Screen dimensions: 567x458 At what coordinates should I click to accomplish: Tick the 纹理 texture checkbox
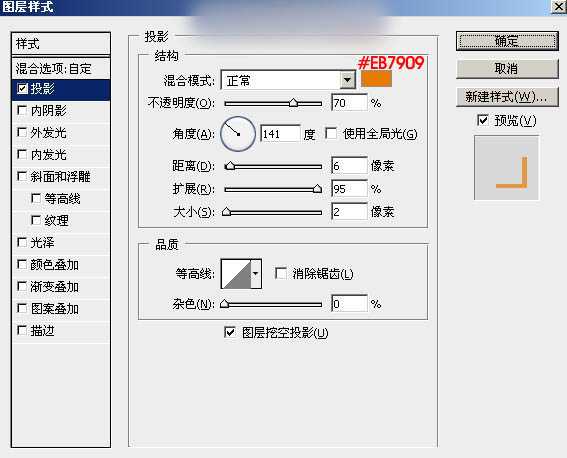tap(36, 220)
